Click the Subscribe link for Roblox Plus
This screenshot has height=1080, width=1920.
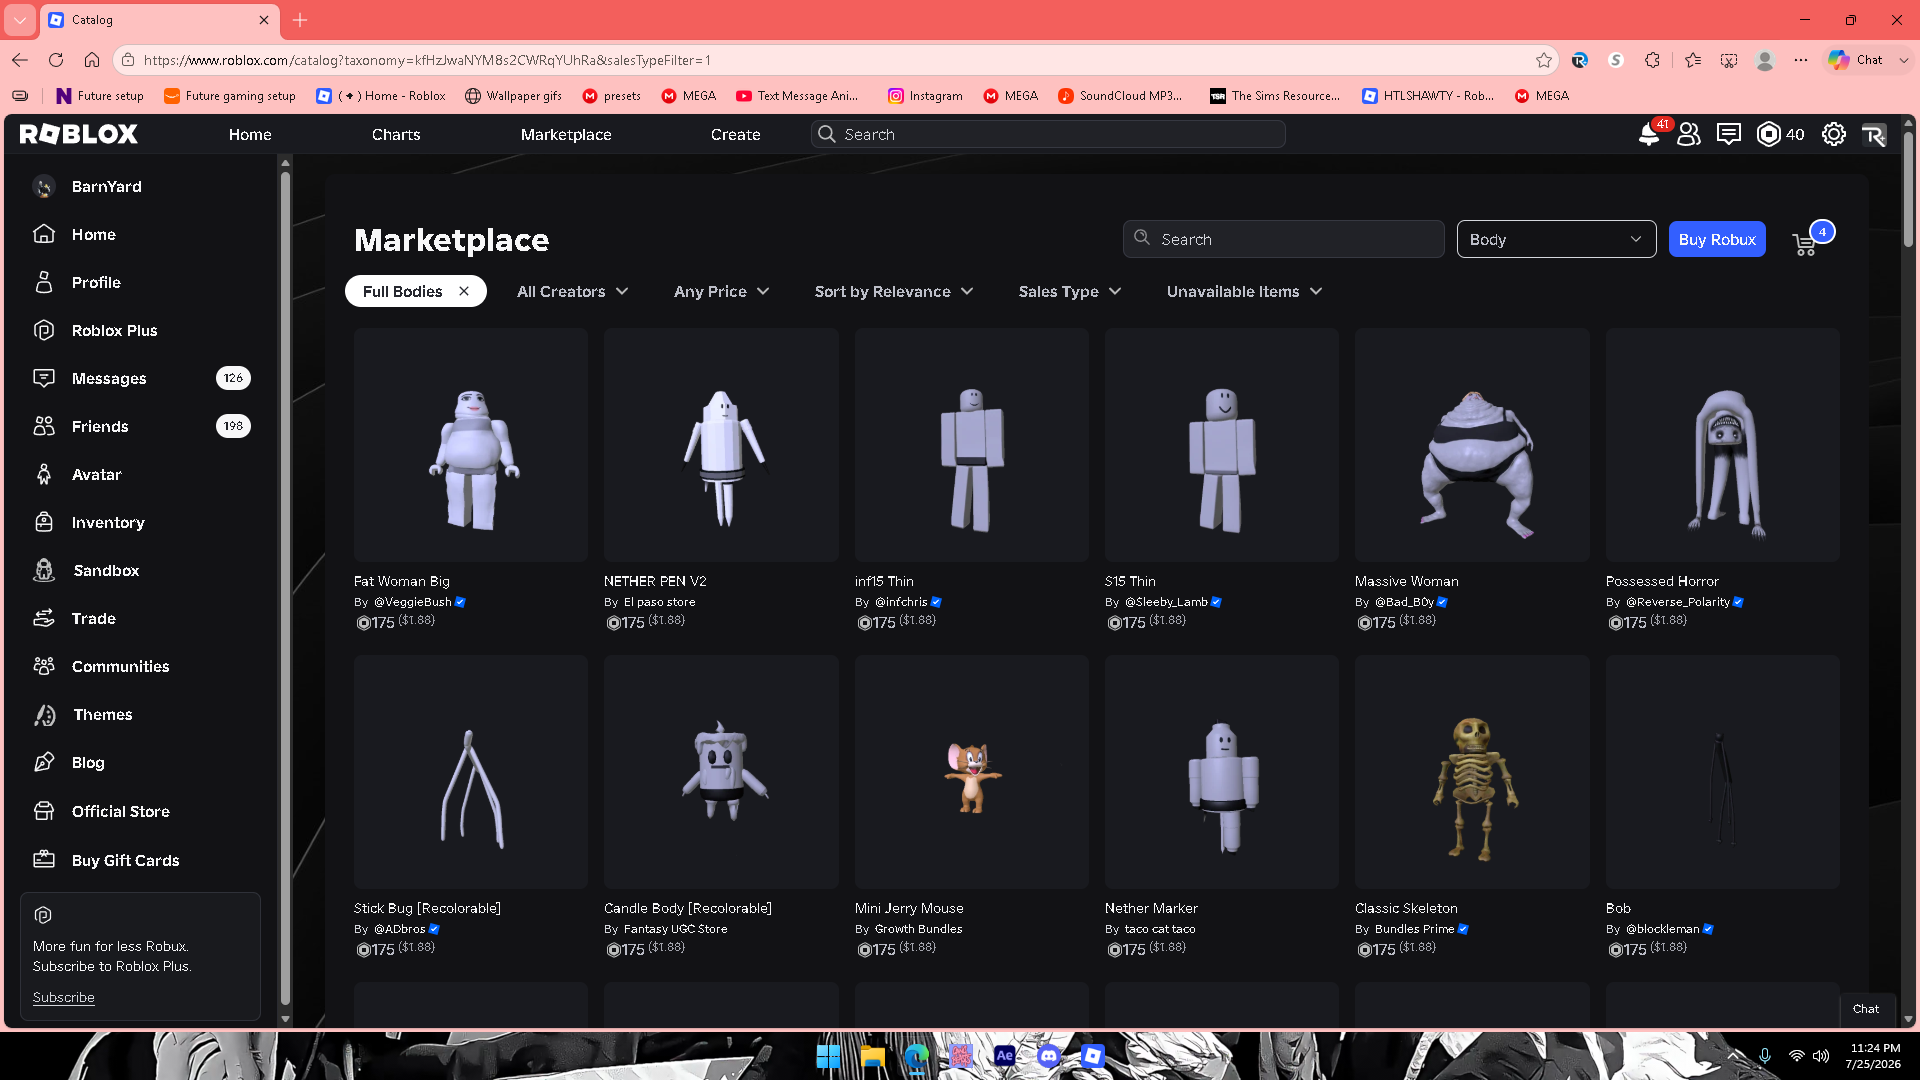(x=64, y=997)
